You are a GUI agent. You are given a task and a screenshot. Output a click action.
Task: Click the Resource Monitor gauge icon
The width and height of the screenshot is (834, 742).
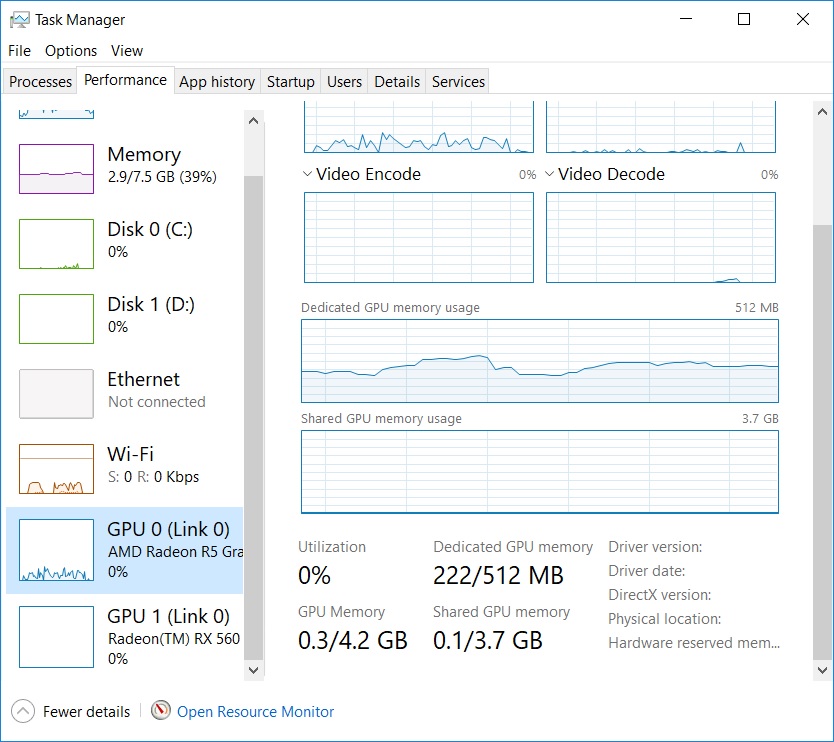click(x=160, y=711)
